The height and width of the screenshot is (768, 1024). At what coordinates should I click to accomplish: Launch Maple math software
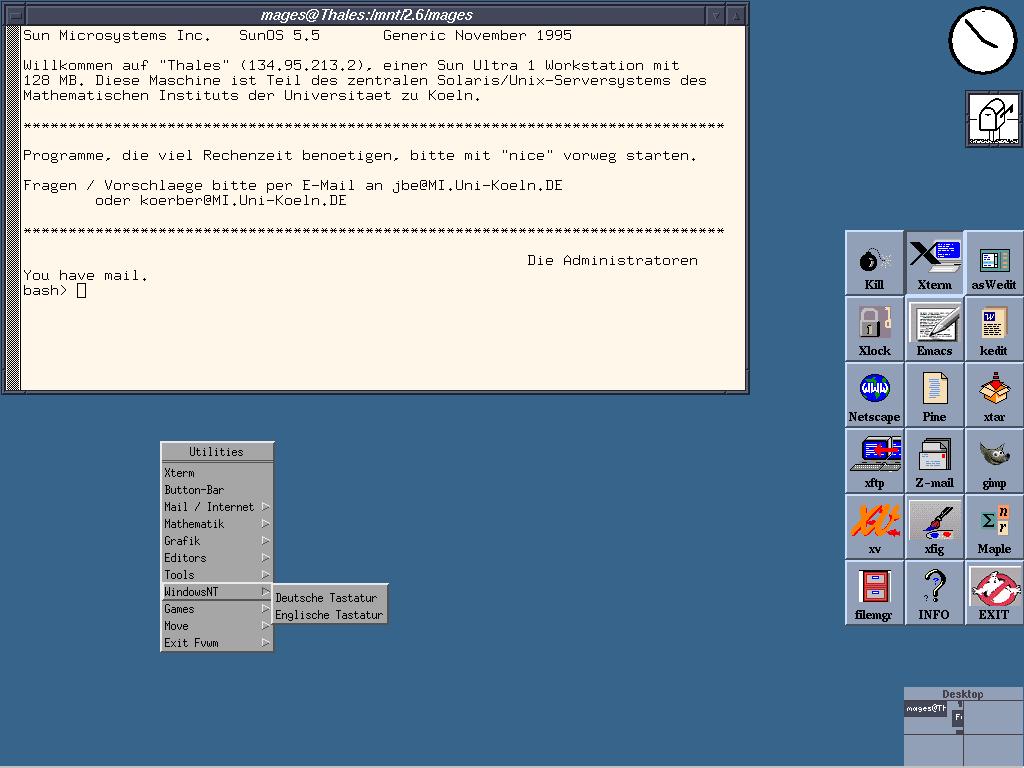pos(993,527)
